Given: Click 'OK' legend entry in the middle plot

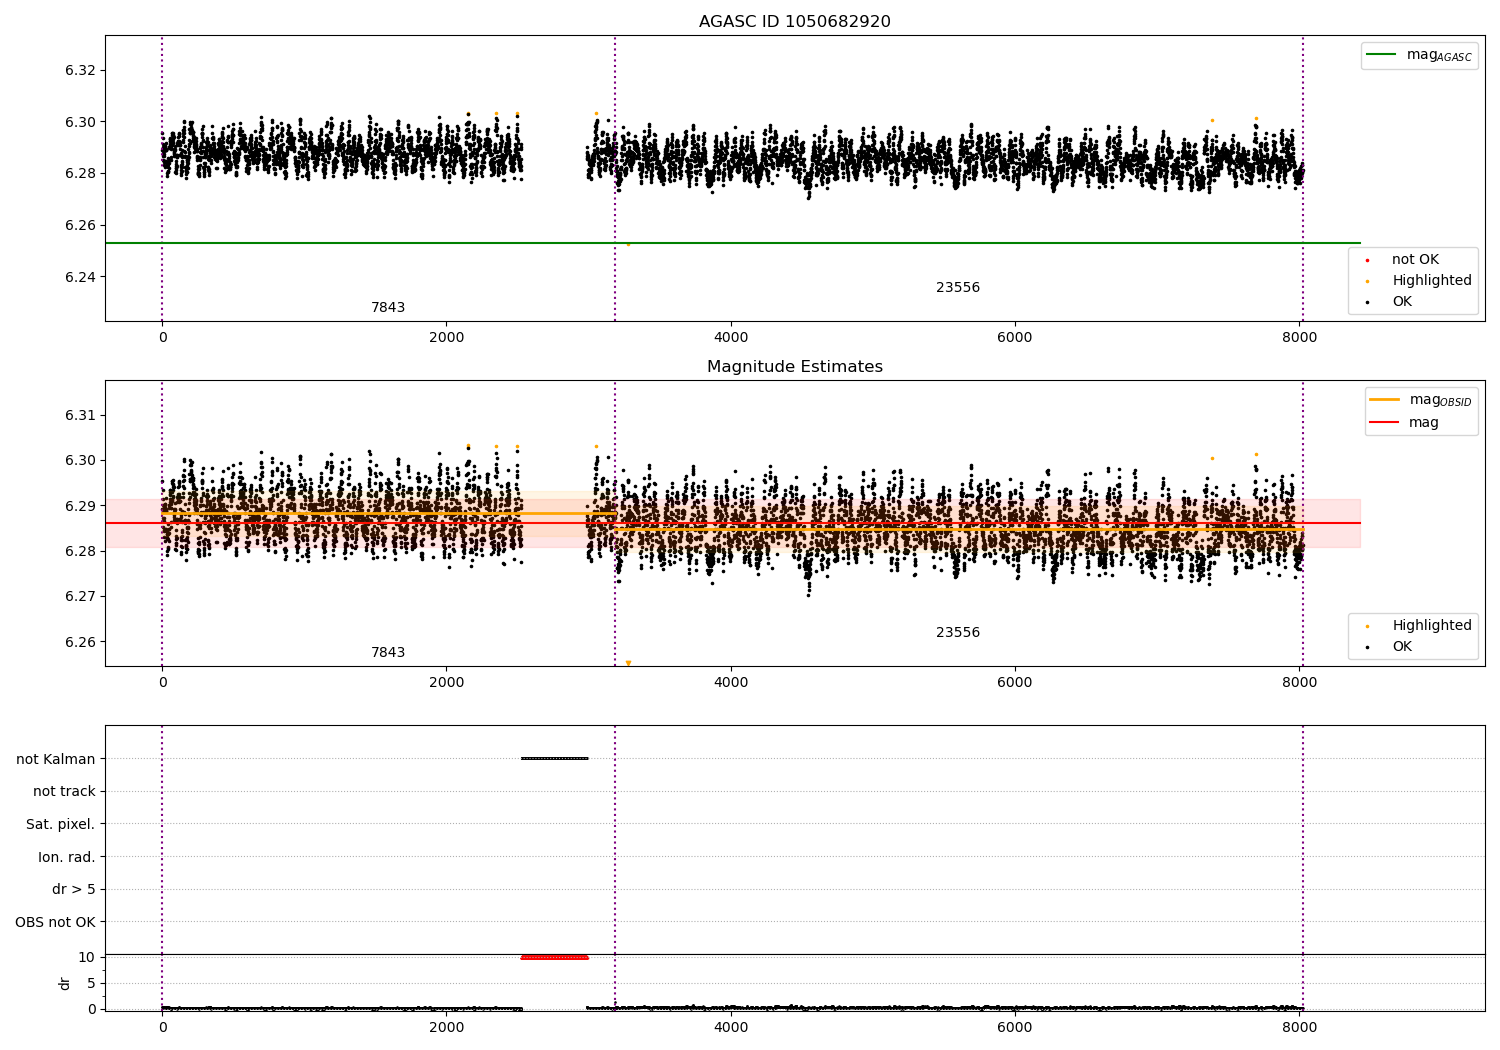Looking at the screenshot, I should pyautogui.click(x=1402, y=646).
